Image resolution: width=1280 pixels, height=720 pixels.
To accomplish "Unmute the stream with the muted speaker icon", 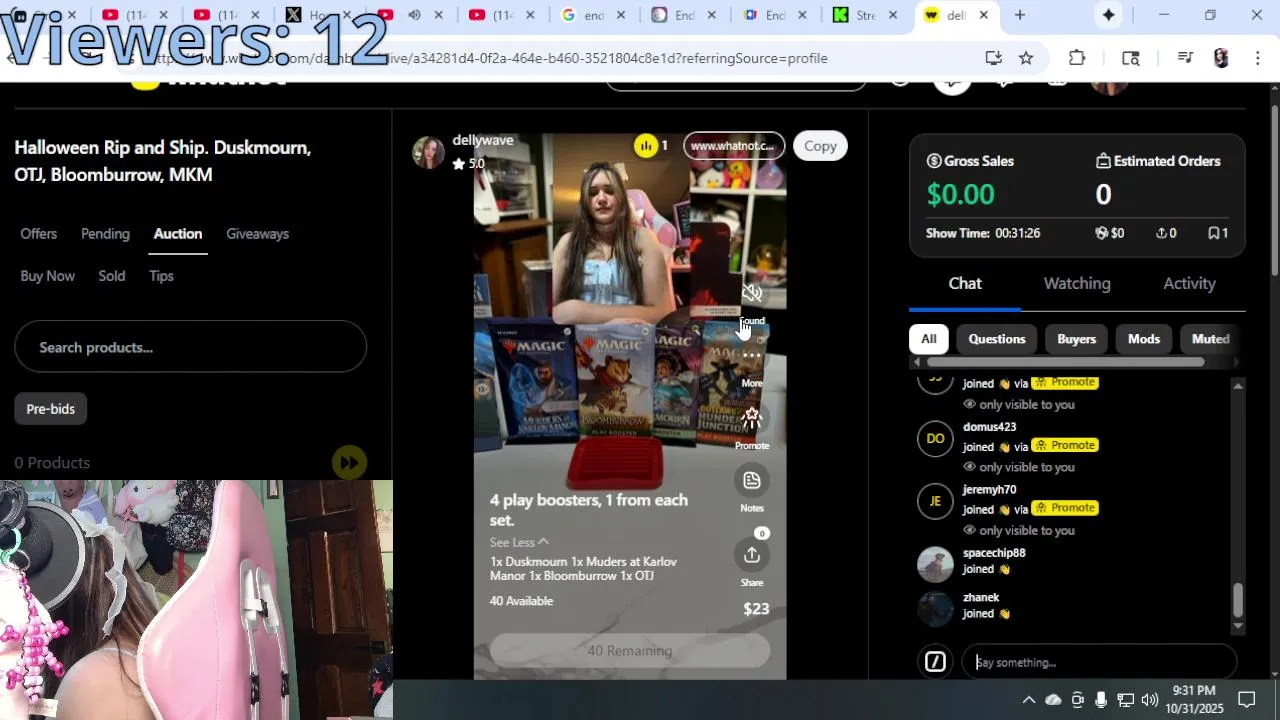I will tap(752, 293).
